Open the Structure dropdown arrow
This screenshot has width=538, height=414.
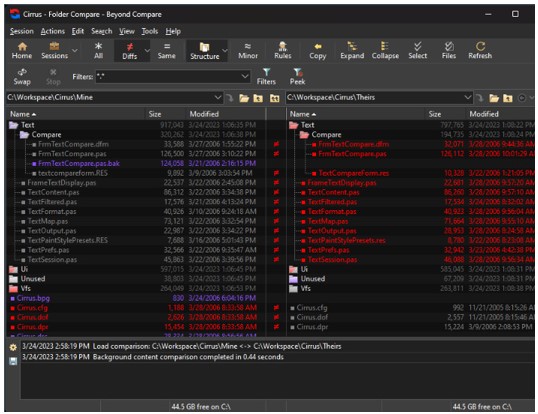[x=225, y=51]
